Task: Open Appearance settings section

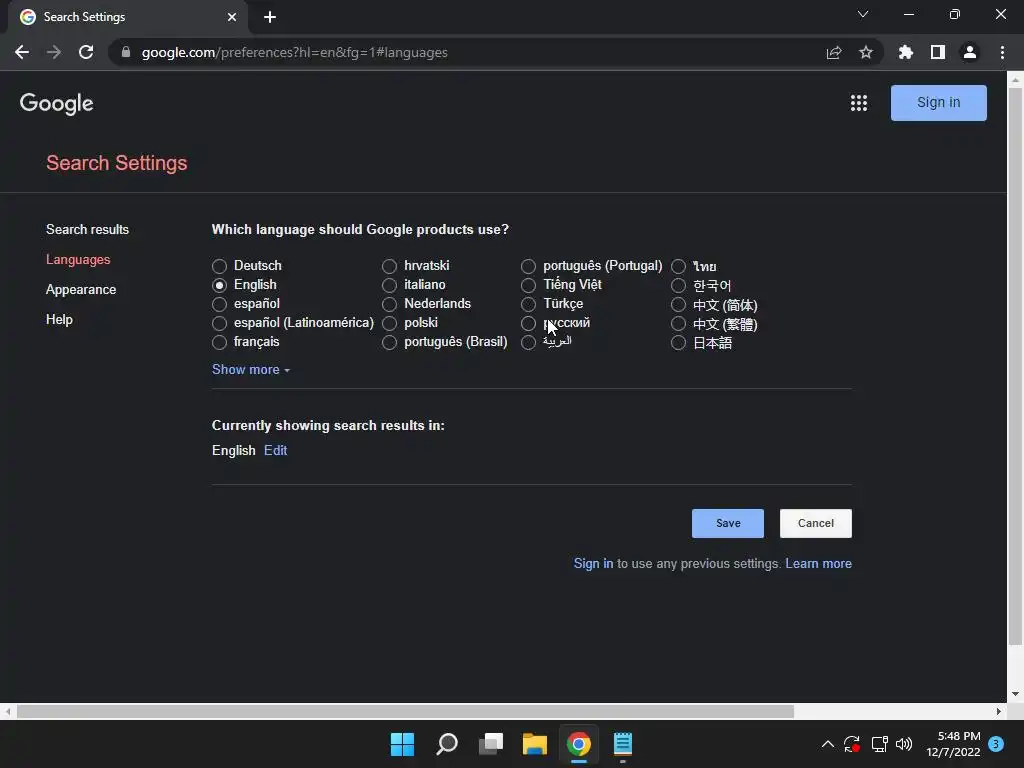Action: click(x=81, y=289)
